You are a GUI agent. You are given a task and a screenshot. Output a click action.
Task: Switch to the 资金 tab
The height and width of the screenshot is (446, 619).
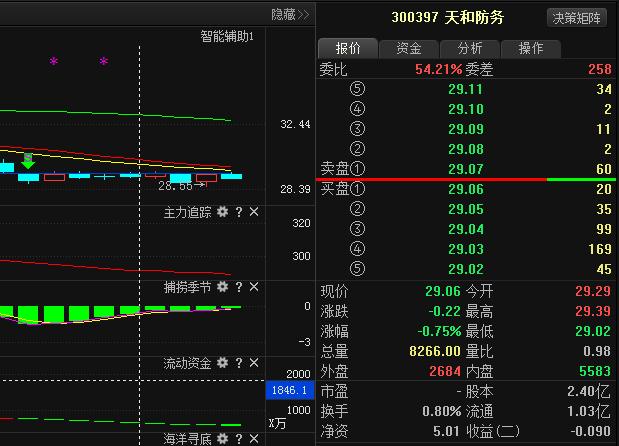coord(409,49)
